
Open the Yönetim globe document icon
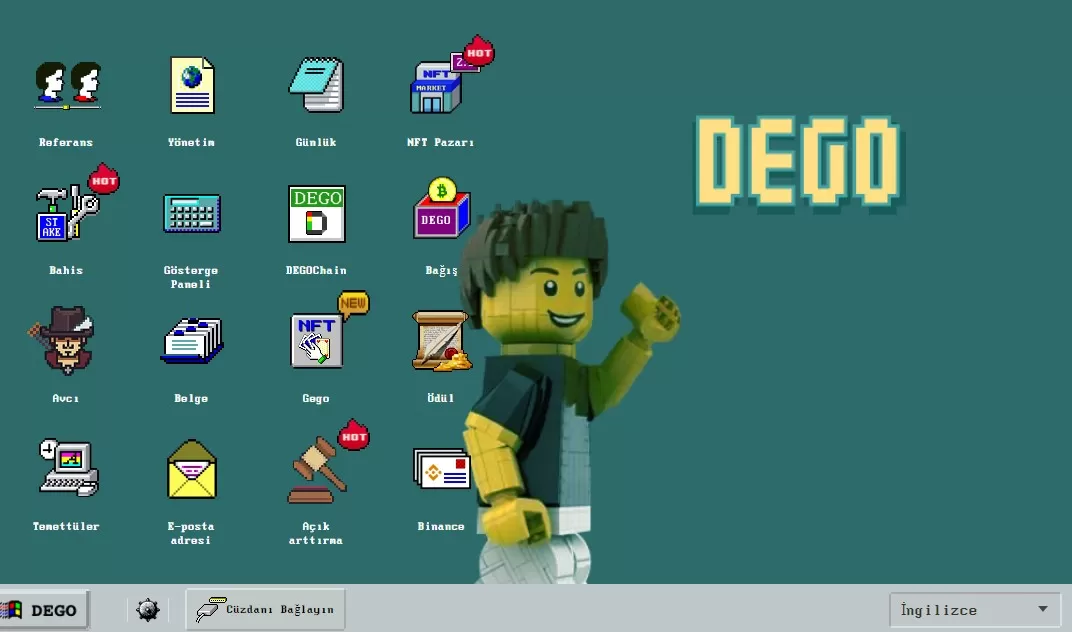[x=191, y=85]
